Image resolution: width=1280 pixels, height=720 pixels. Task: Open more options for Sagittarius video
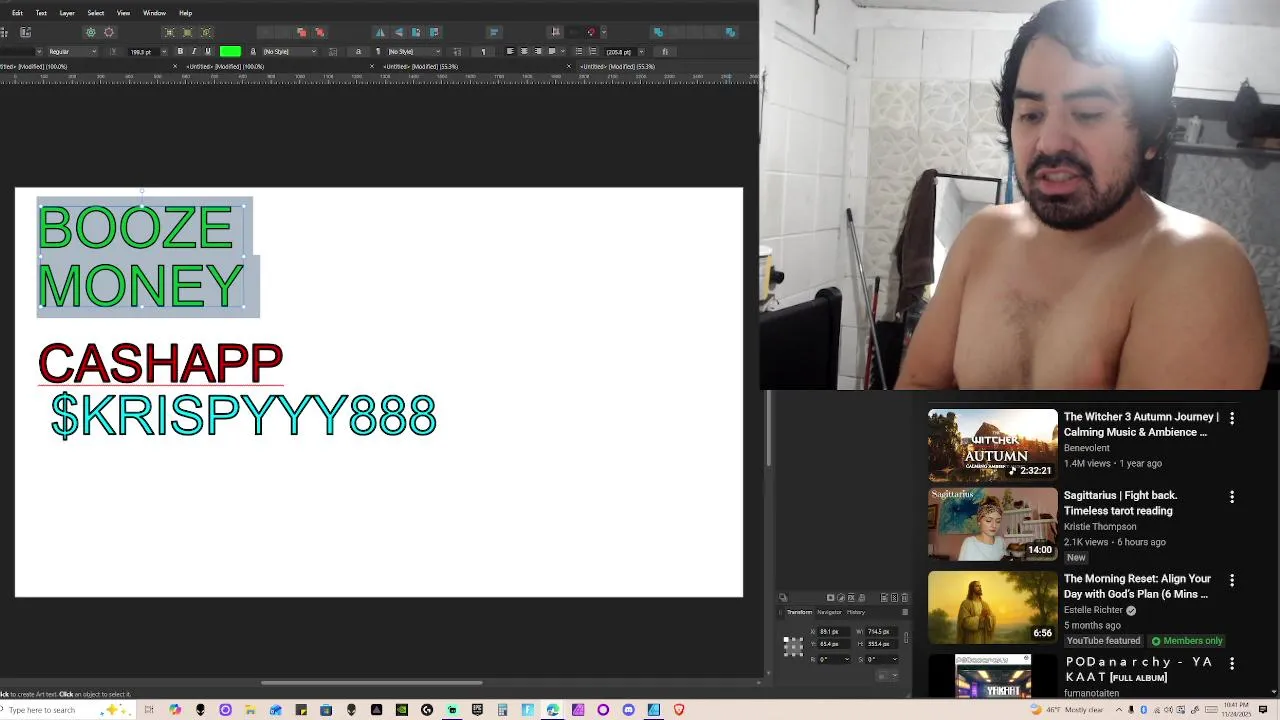(x=1232, y=497)
